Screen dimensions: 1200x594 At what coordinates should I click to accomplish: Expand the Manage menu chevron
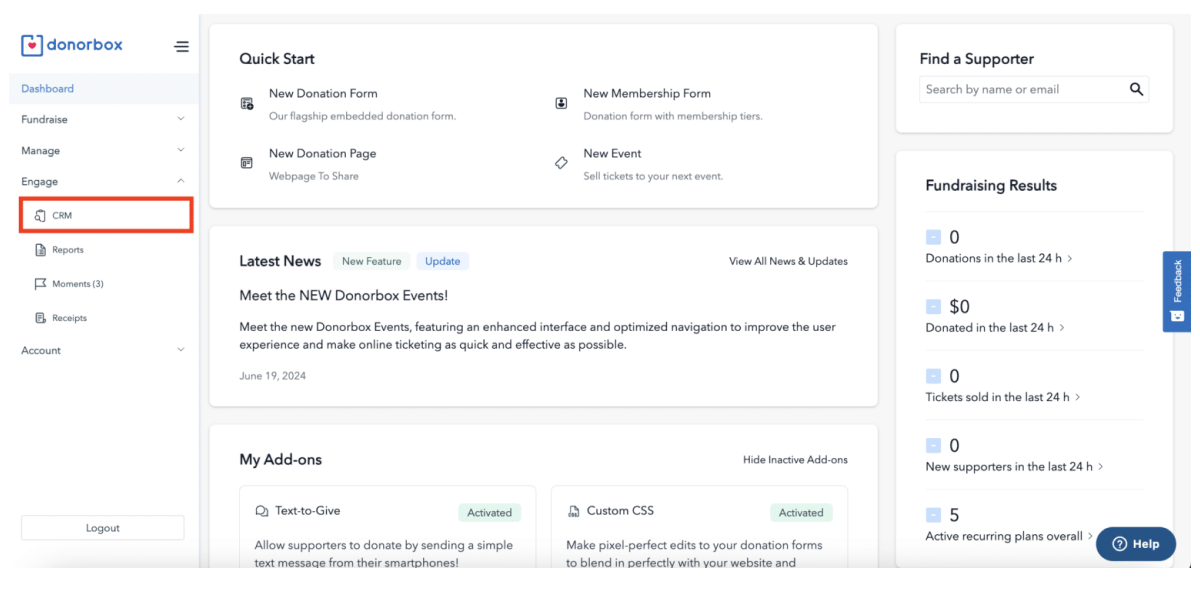[181, 151]
